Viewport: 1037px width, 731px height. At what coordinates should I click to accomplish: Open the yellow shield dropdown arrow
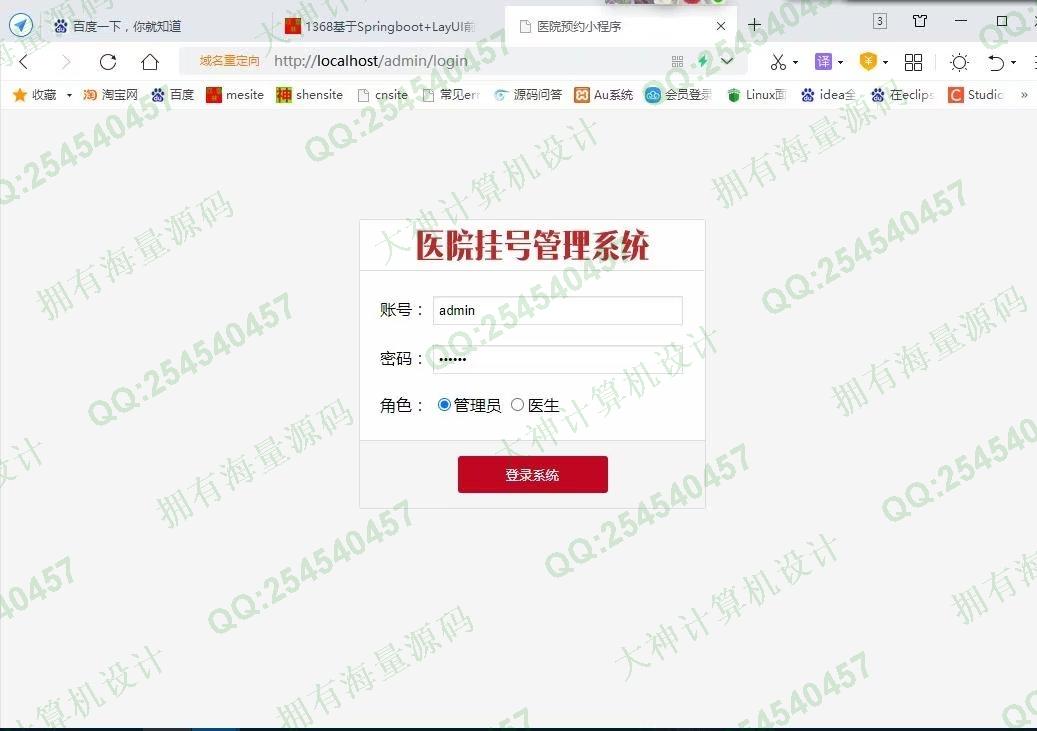coord(886,63)
